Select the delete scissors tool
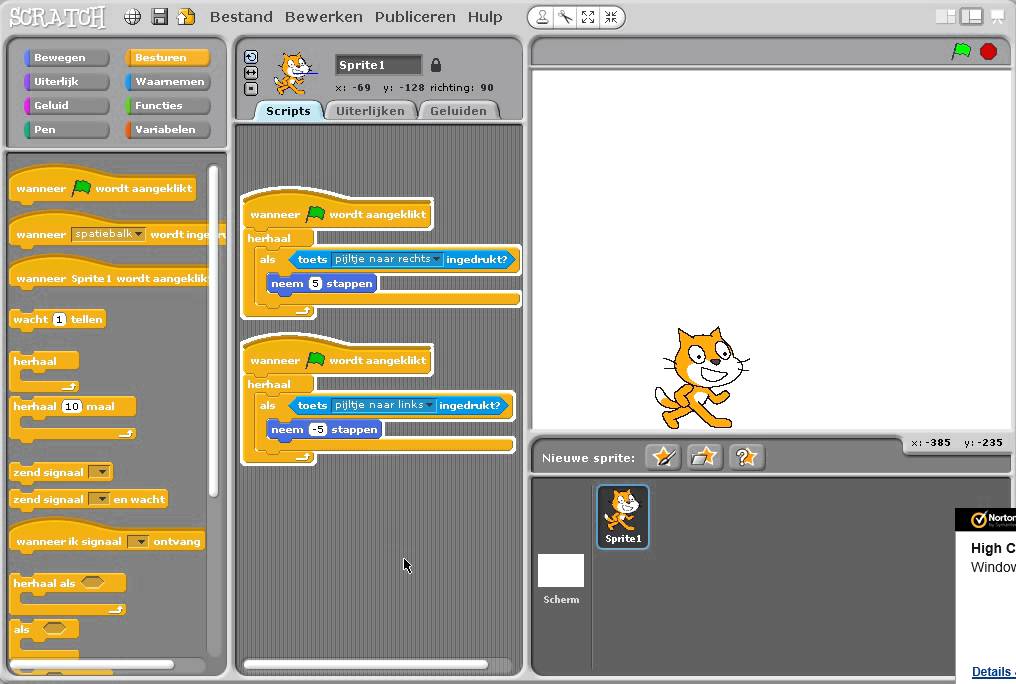The height and width of the screenshot is (684, 1016). click(566, 17)
